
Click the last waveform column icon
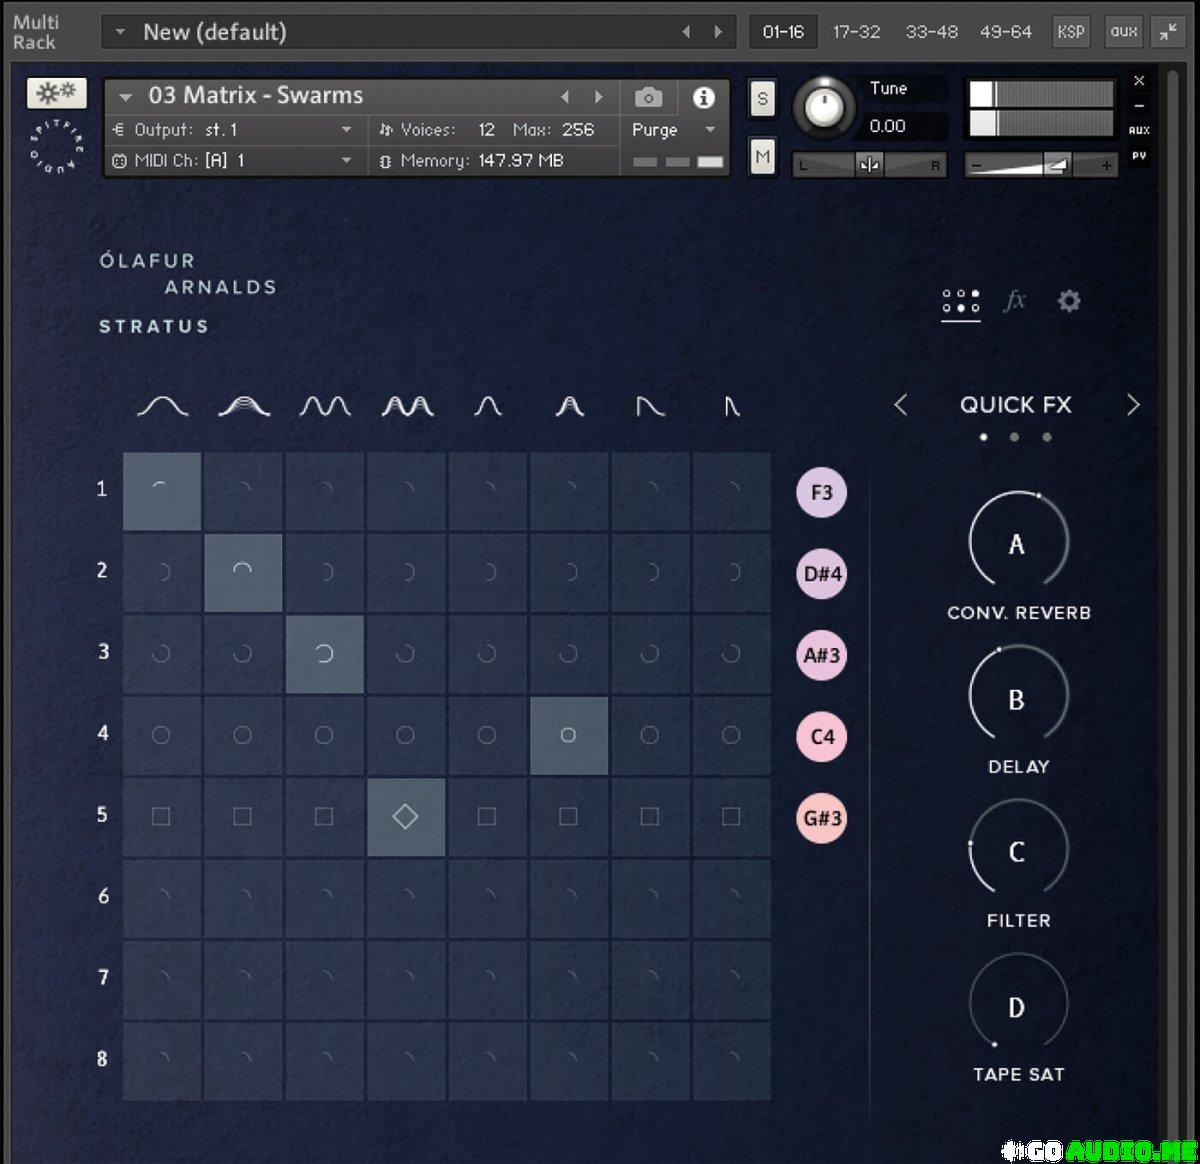[732, 406]
